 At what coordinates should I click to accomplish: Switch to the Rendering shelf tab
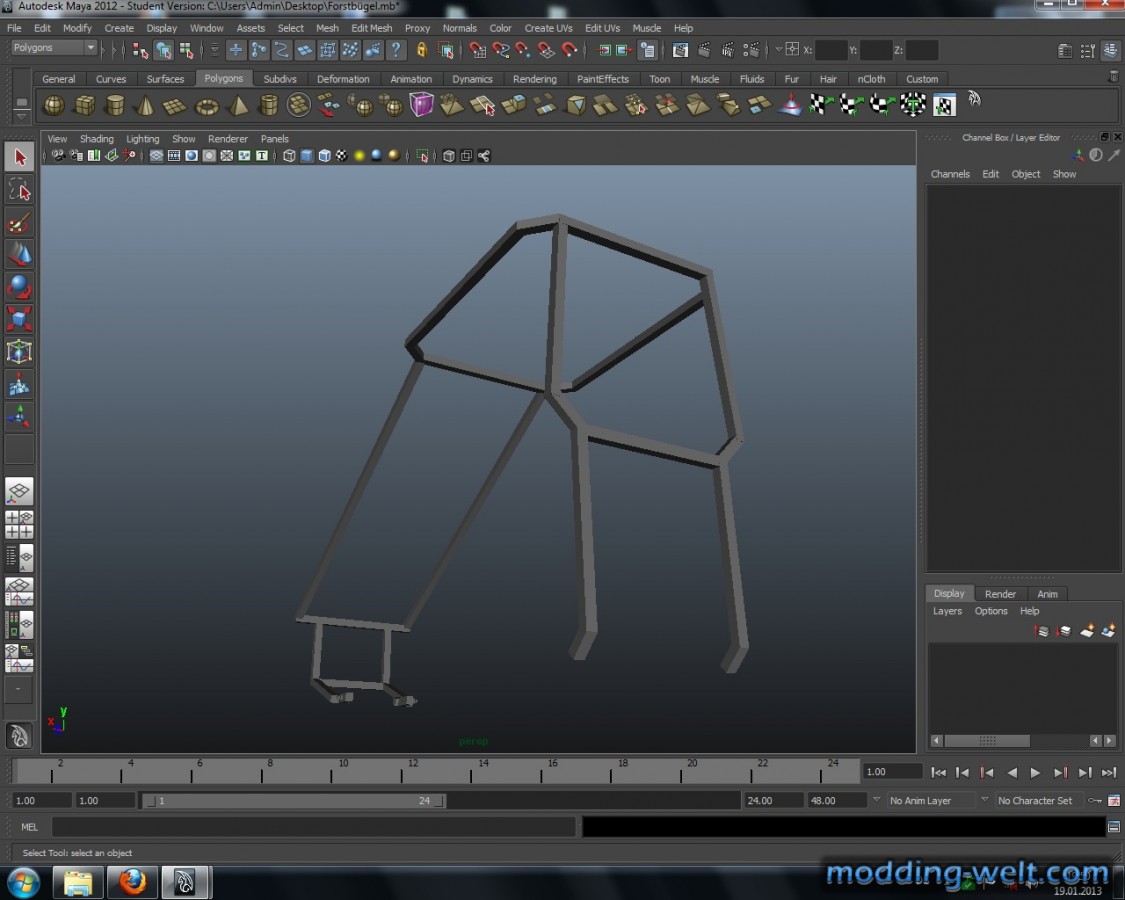pos(535,79)
